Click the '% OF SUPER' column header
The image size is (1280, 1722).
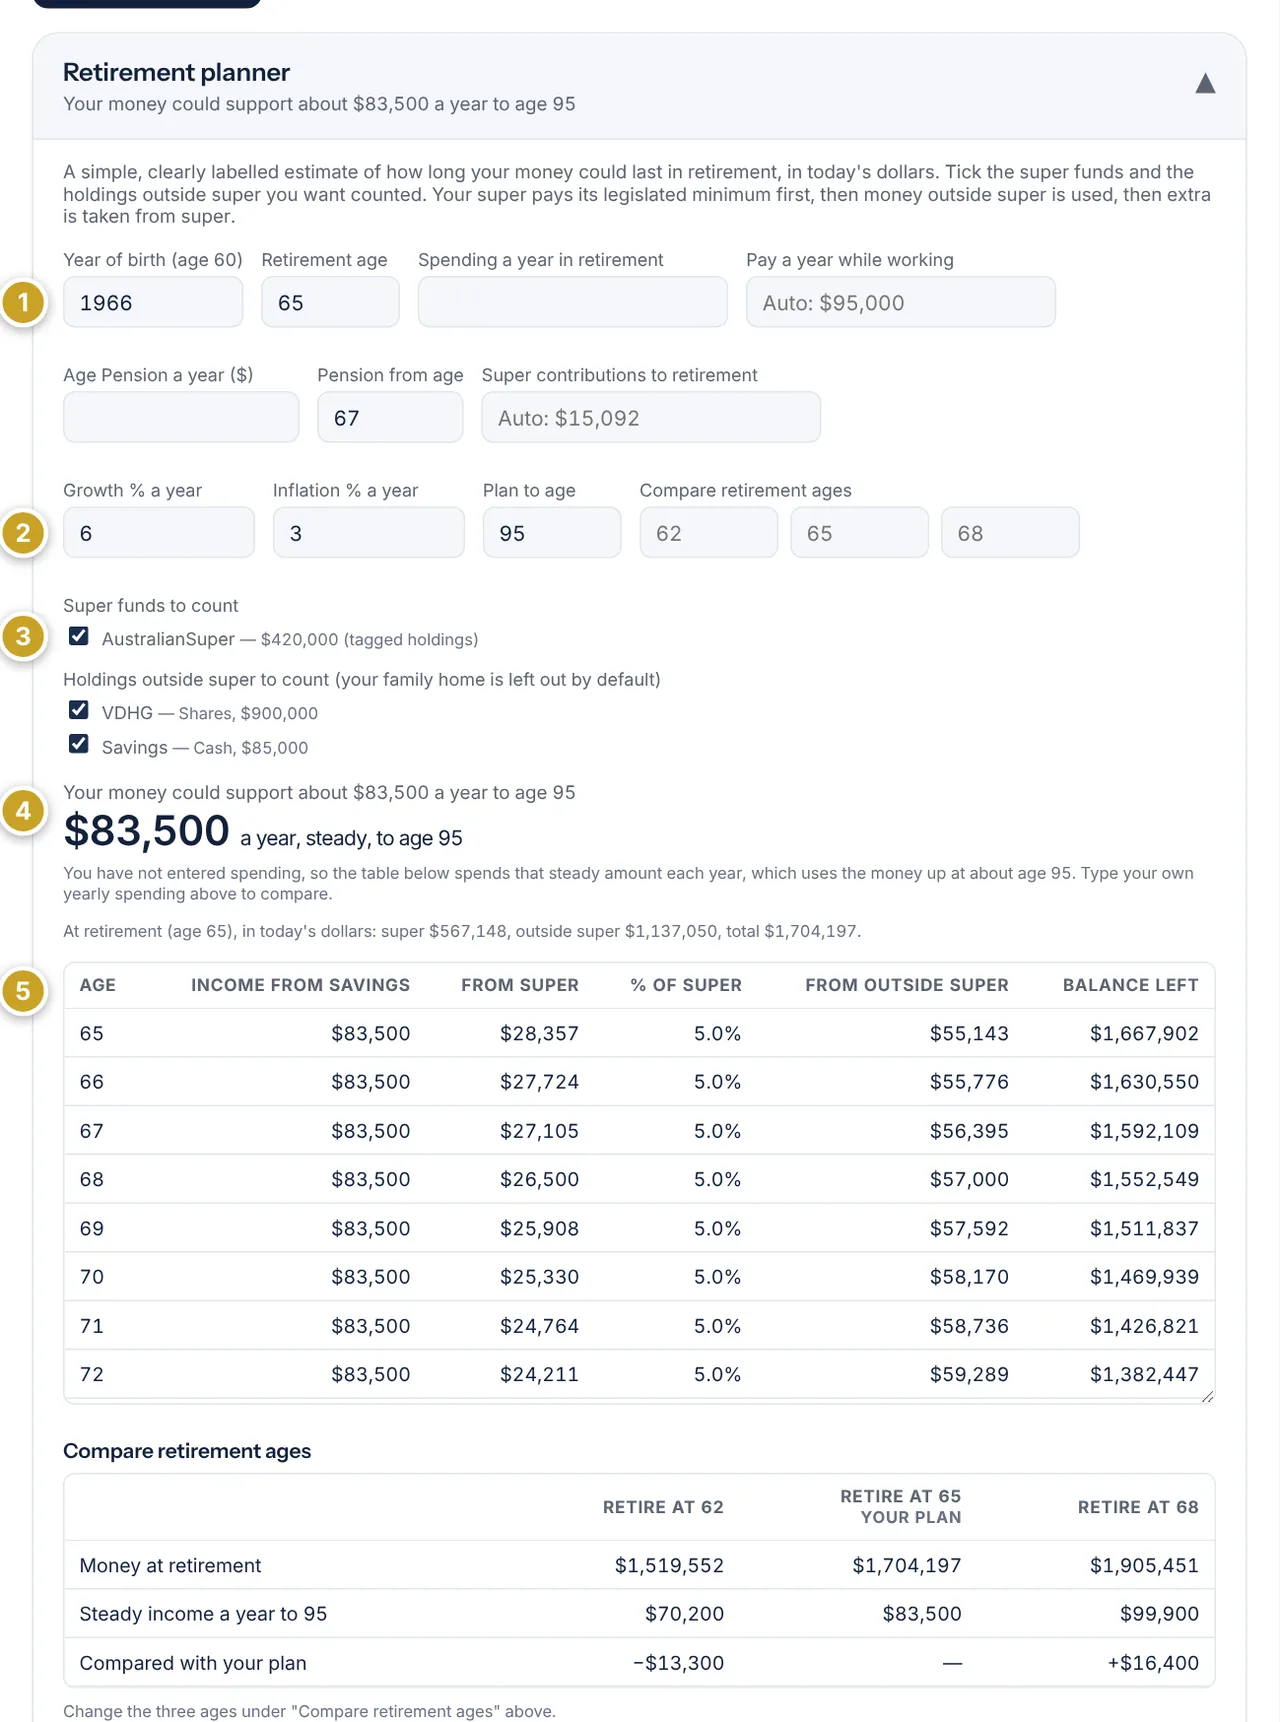686,985
